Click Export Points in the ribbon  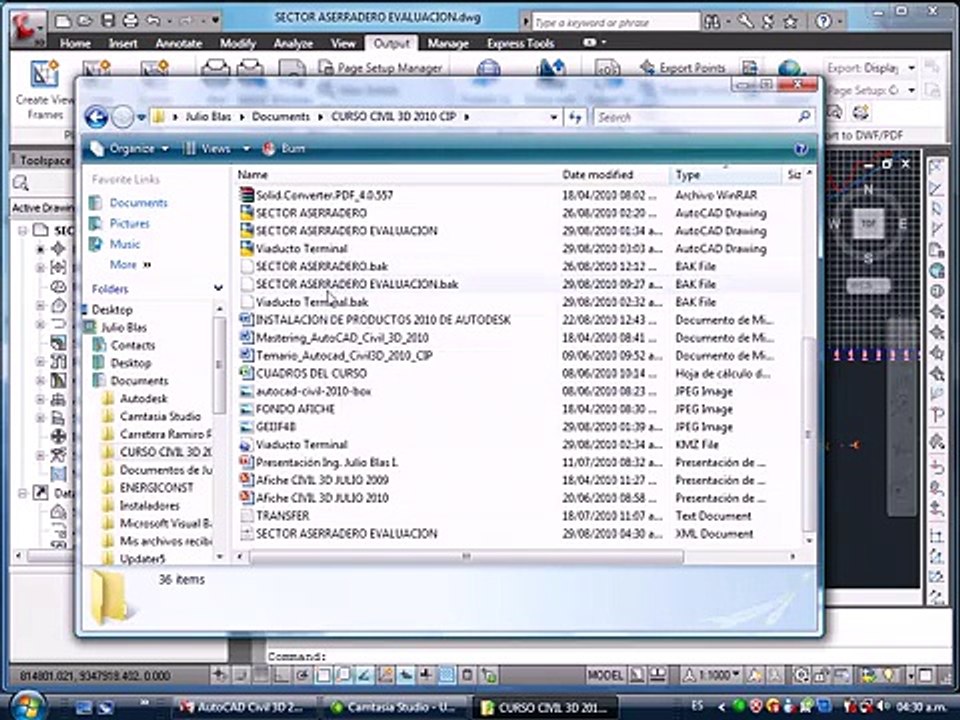(x=683, y=68)
